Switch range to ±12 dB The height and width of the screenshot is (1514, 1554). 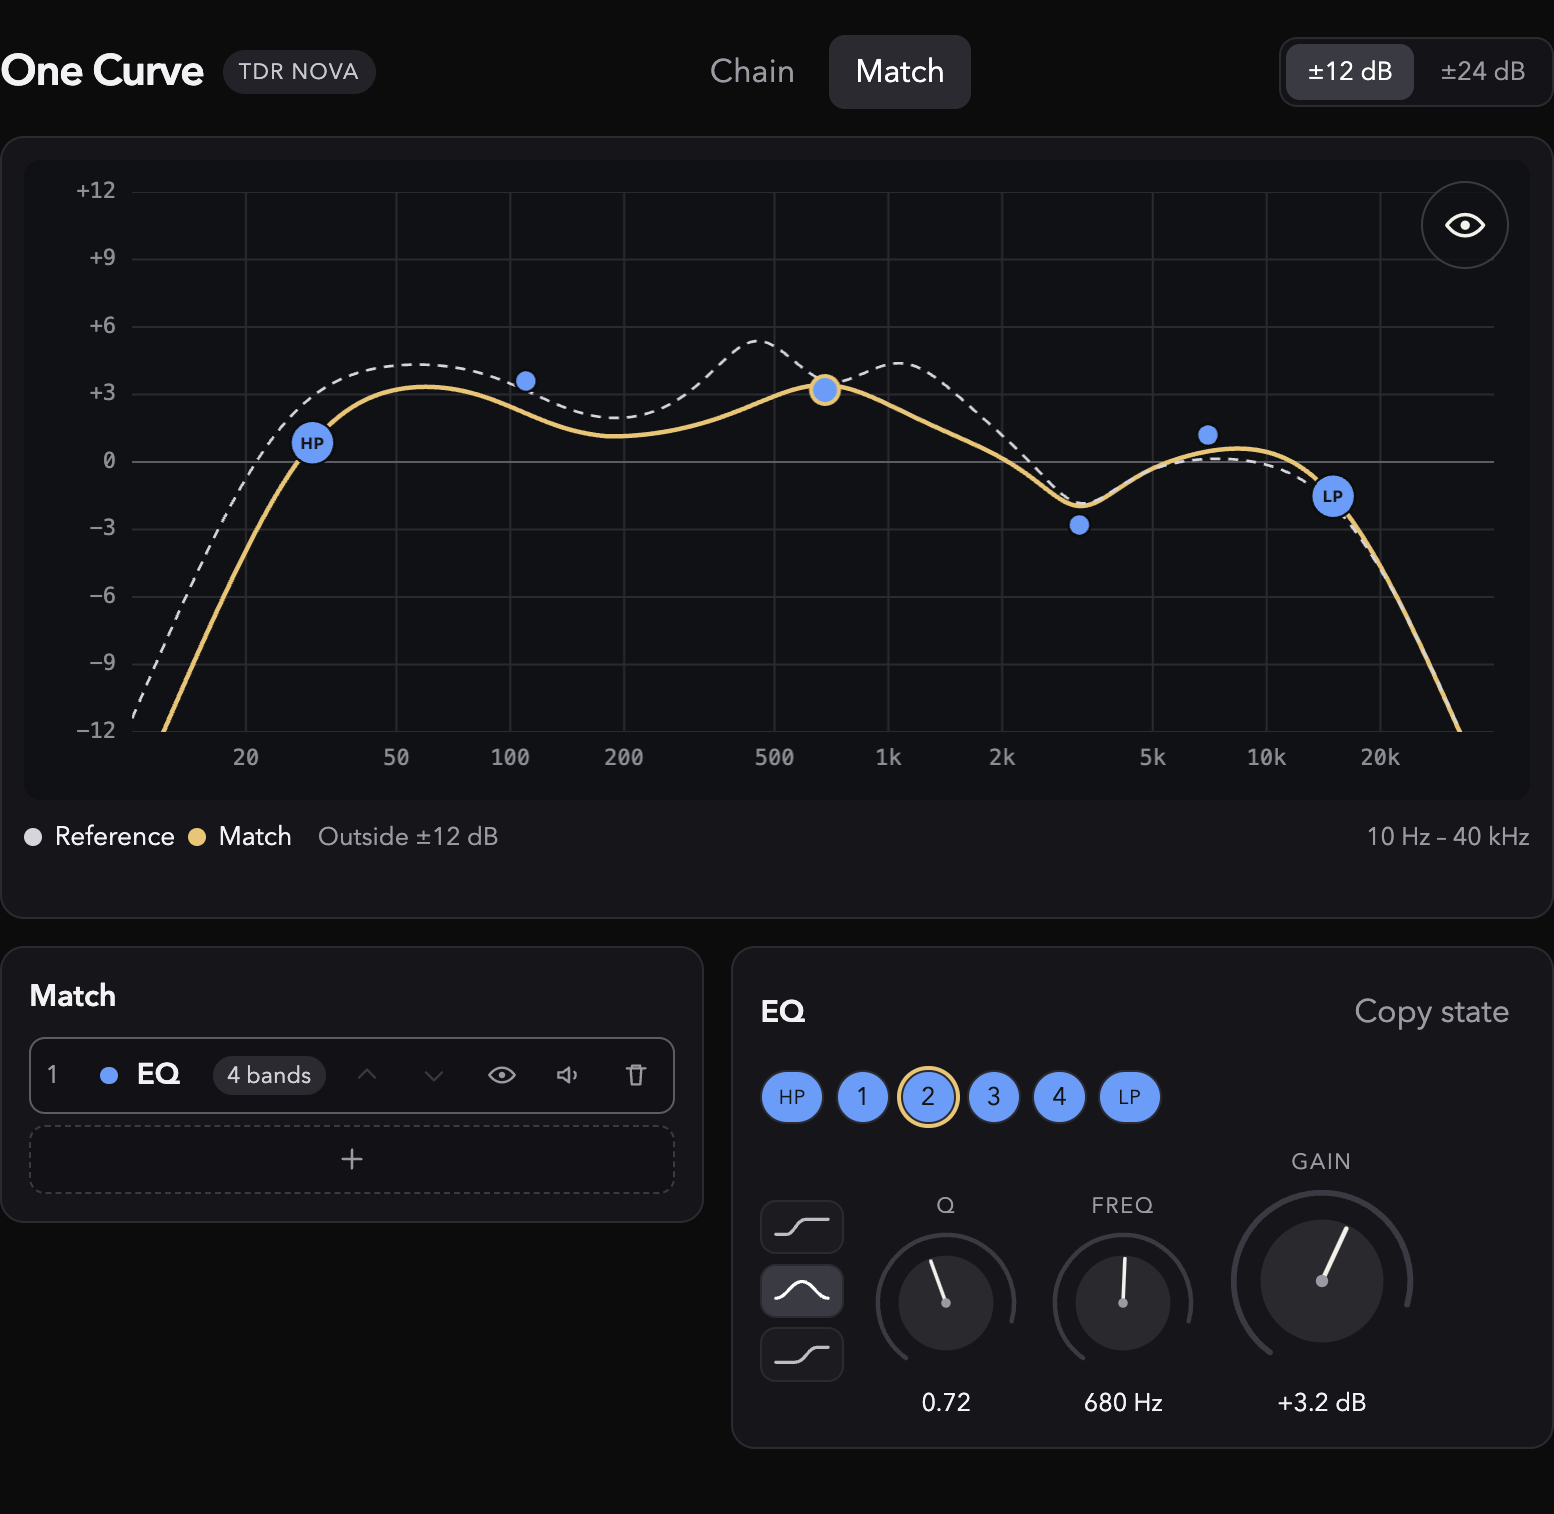coord(1350,71)
